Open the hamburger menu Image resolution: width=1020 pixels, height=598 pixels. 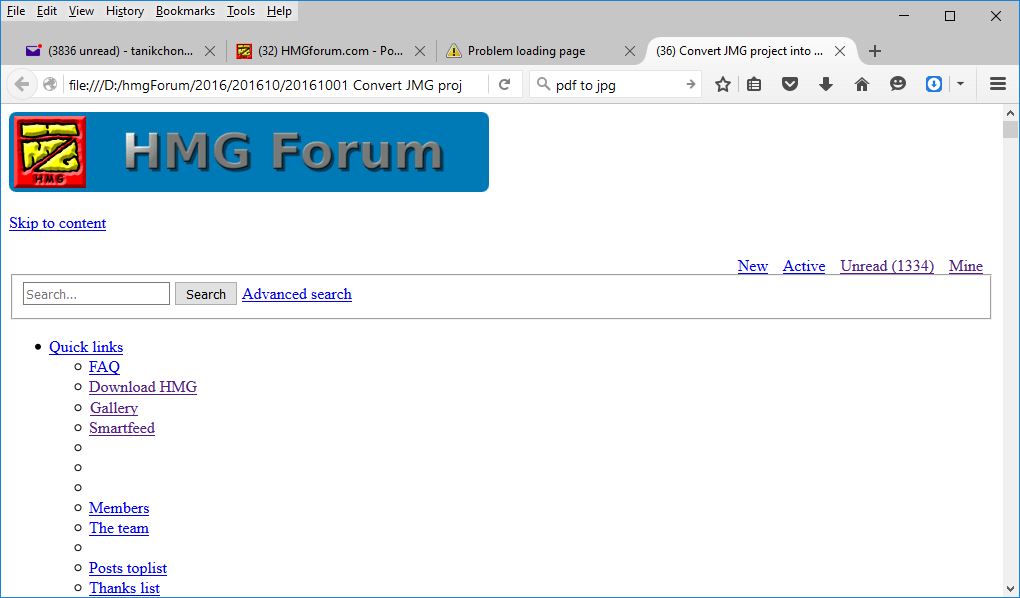(x=998, y=85)
